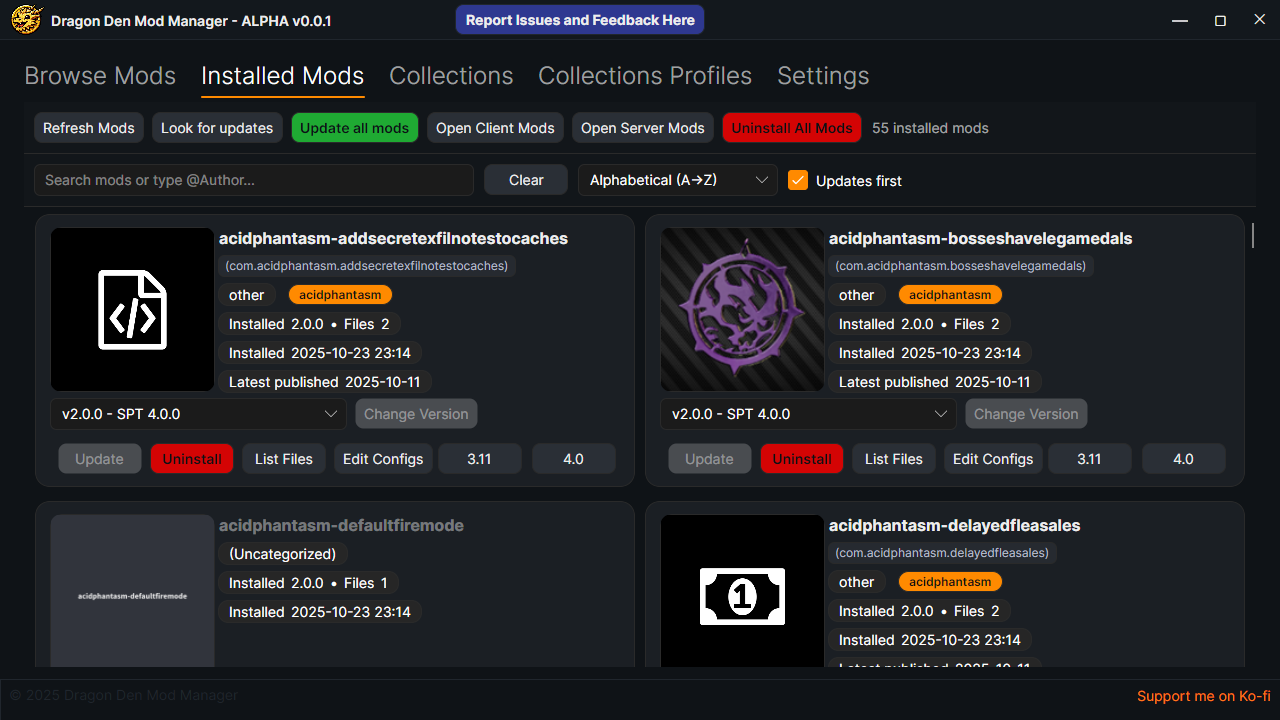Click the acidphantasm-addsecretexfilnotestocaches title

click(393, 239)
